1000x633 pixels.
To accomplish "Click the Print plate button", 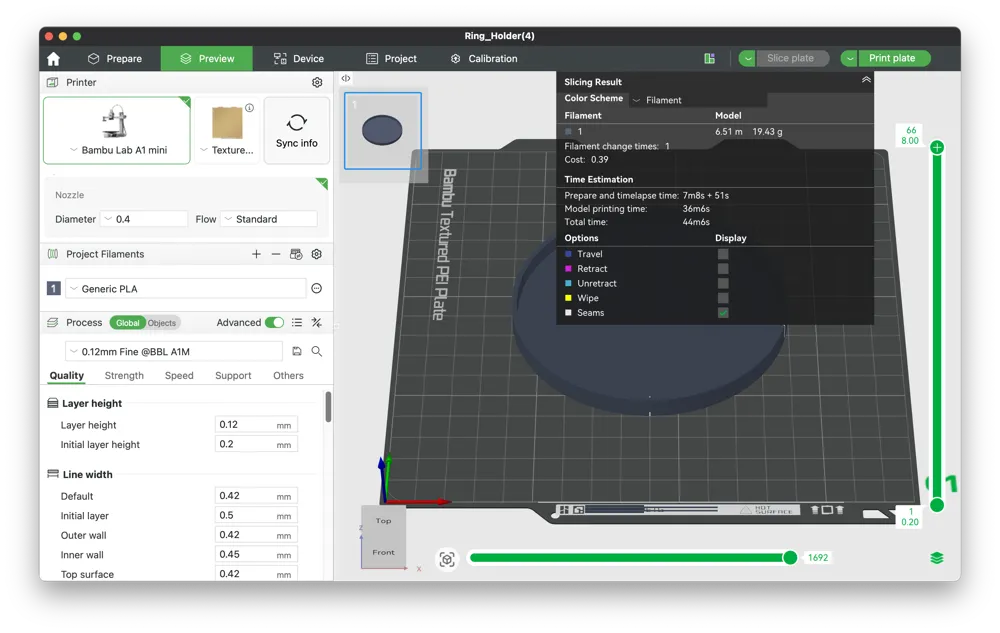I will 893,59.
